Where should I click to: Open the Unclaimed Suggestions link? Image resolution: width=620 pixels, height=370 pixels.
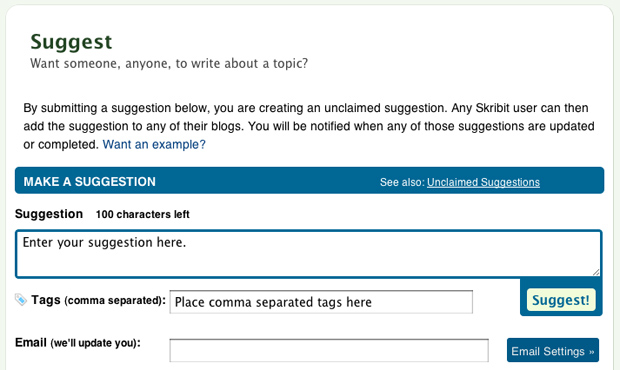pyautogui.click(x=483, y=182)
